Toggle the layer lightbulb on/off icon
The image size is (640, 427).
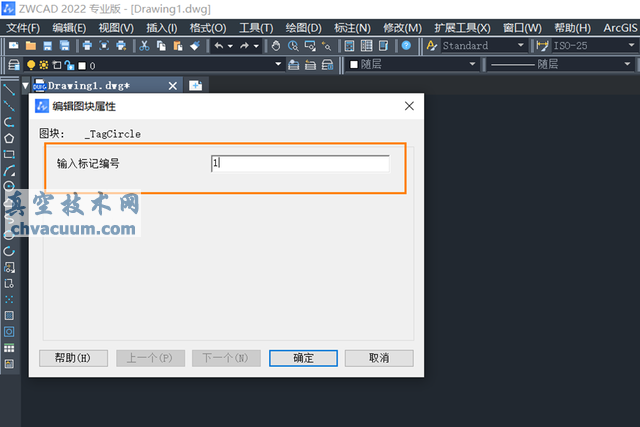click(31, 65)
